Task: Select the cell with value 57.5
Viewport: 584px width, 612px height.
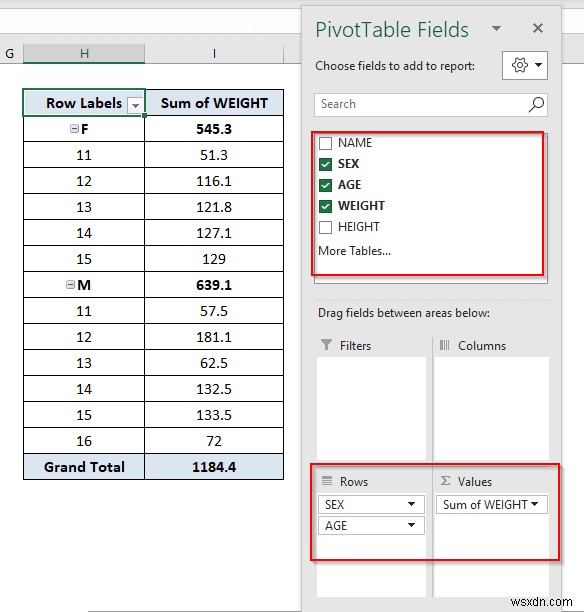Action: tap(214, 311)
